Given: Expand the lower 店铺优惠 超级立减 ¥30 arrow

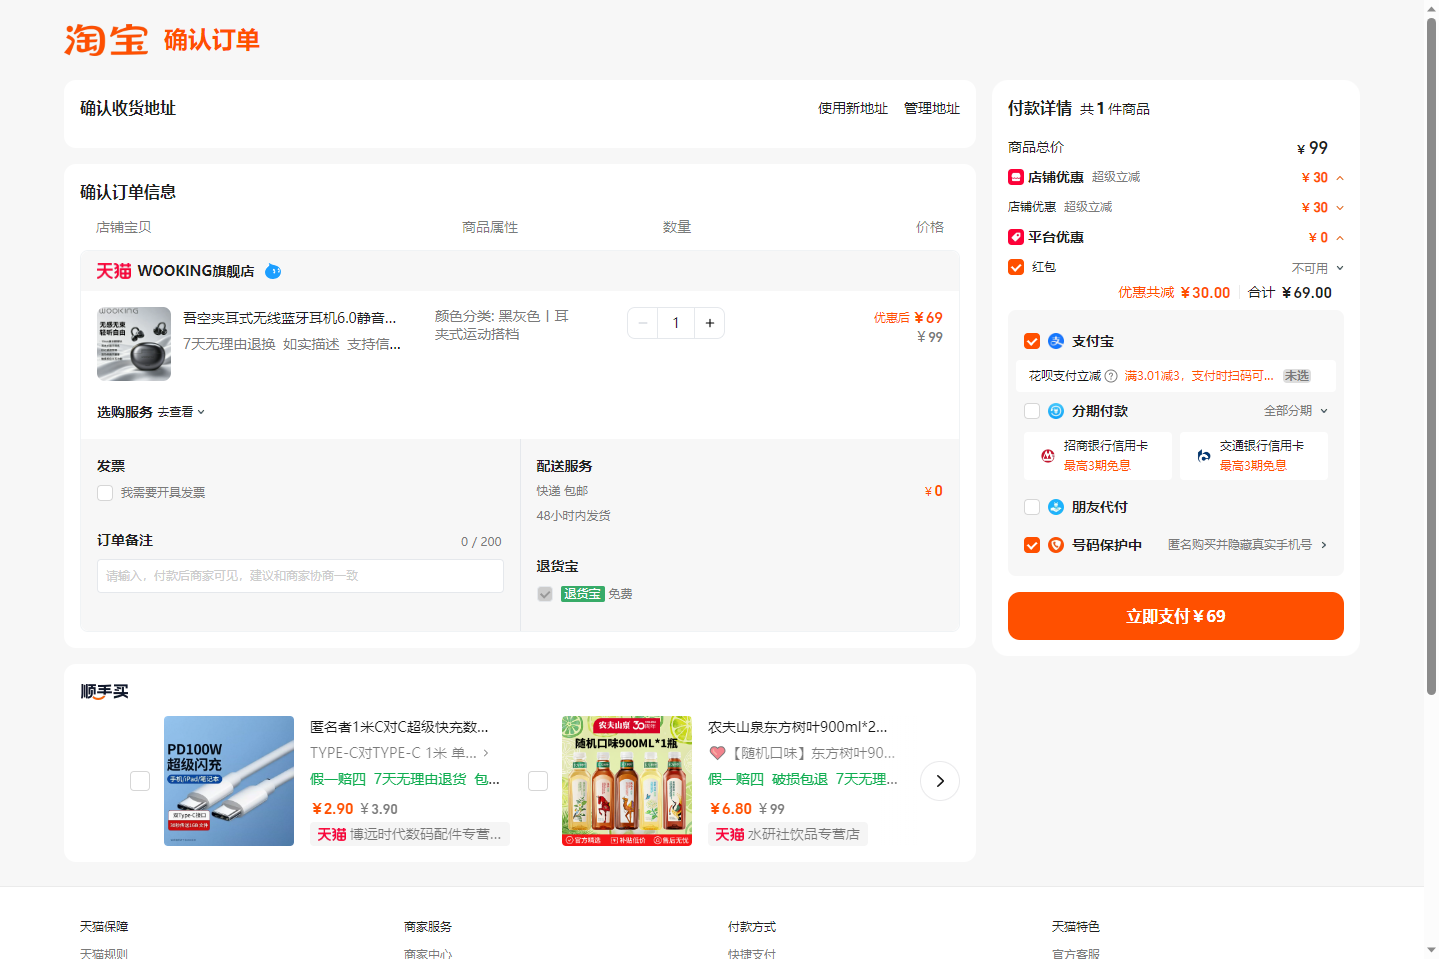Looking at the screenshot, I should [1340, 208].
